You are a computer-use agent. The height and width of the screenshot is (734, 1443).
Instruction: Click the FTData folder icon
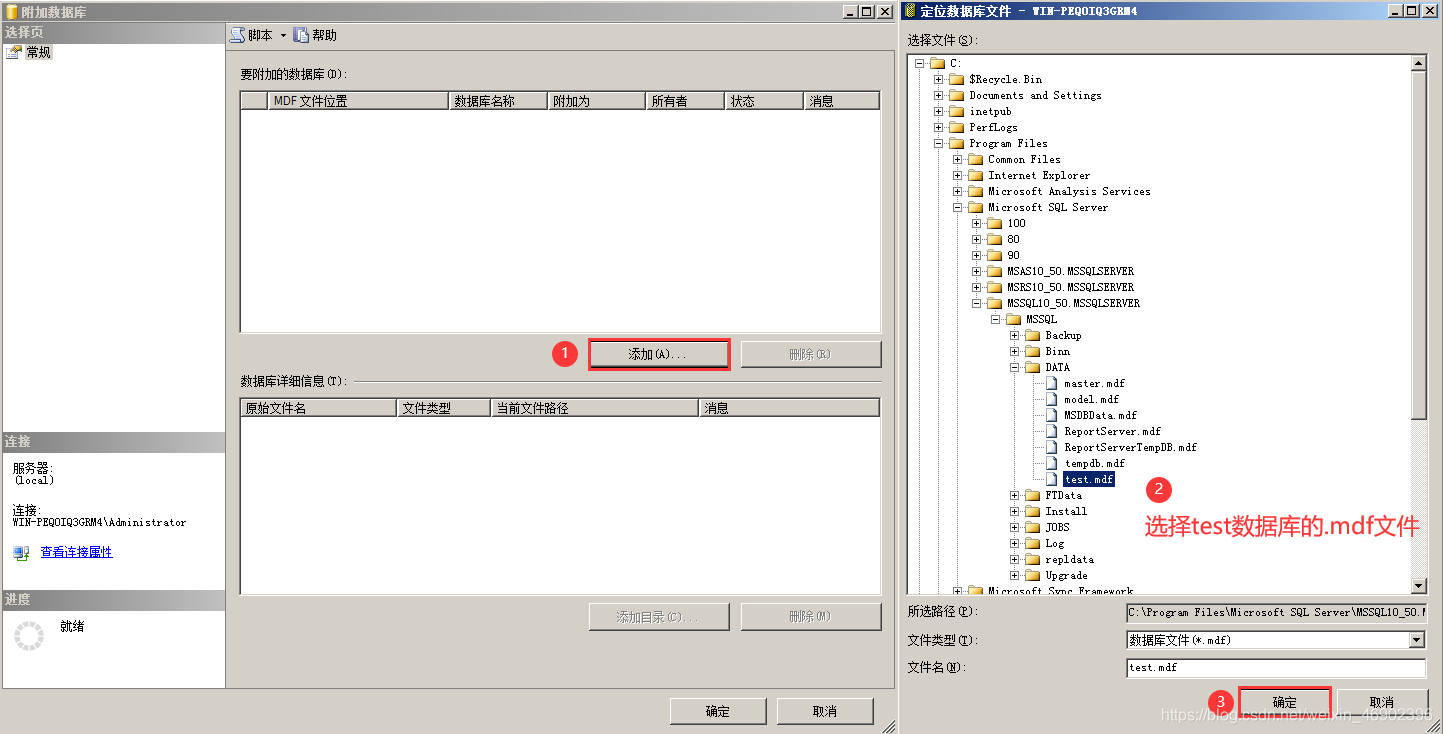point(1032,495)
